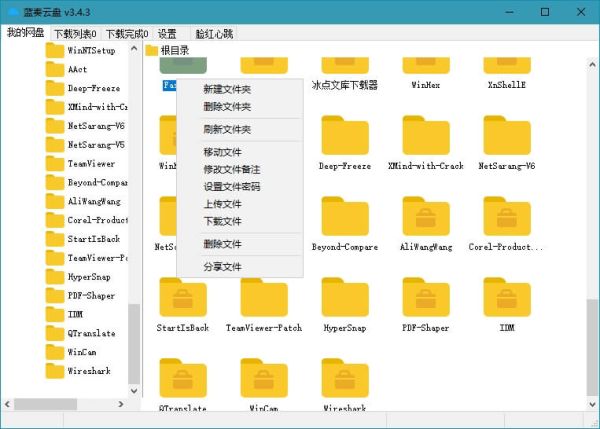Open the NetSarang-V6 folder in the grid
Viewport: 600px width, 429px height.
(507, 144)
